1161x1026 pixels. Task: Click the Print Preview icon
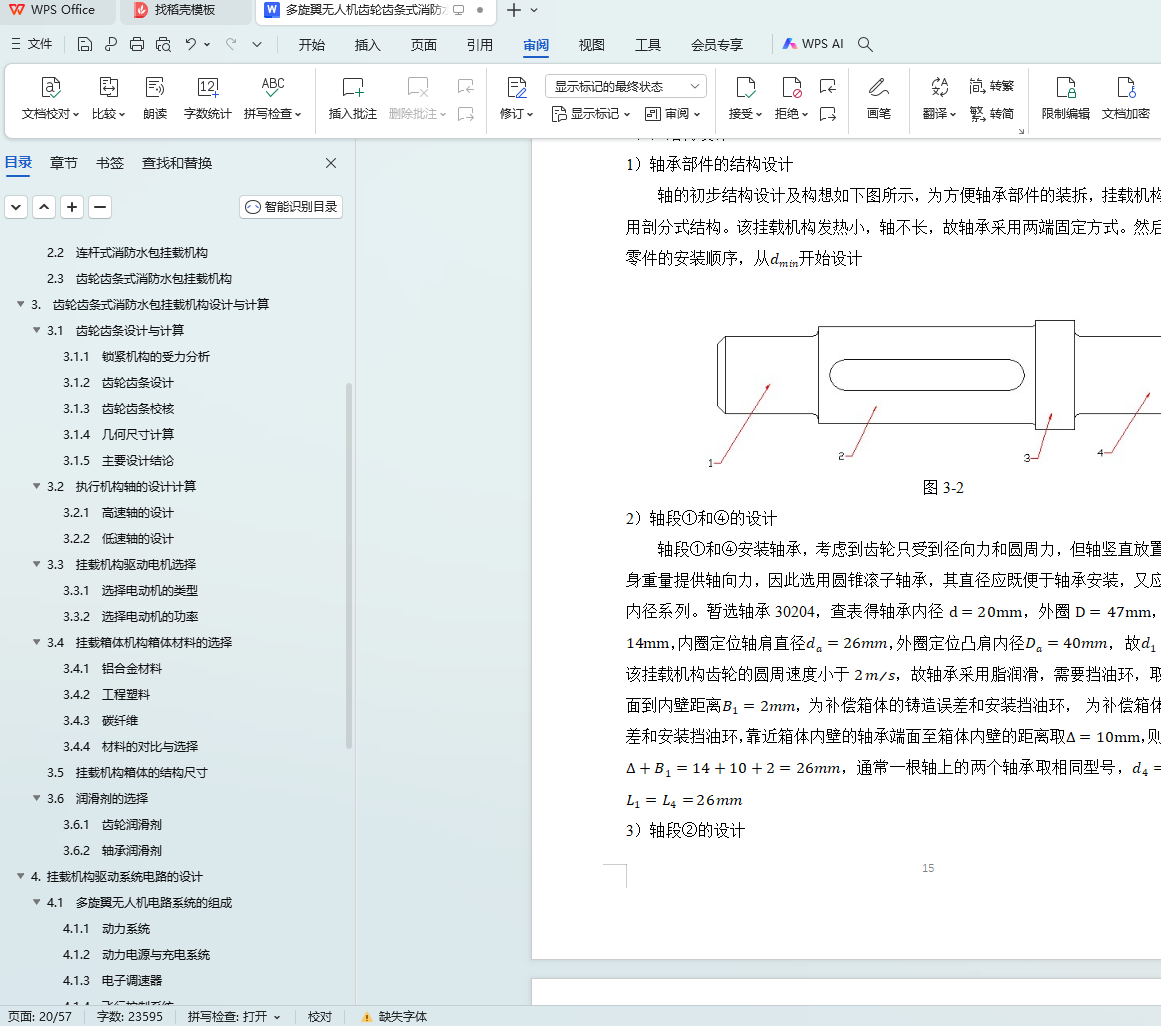163,44
